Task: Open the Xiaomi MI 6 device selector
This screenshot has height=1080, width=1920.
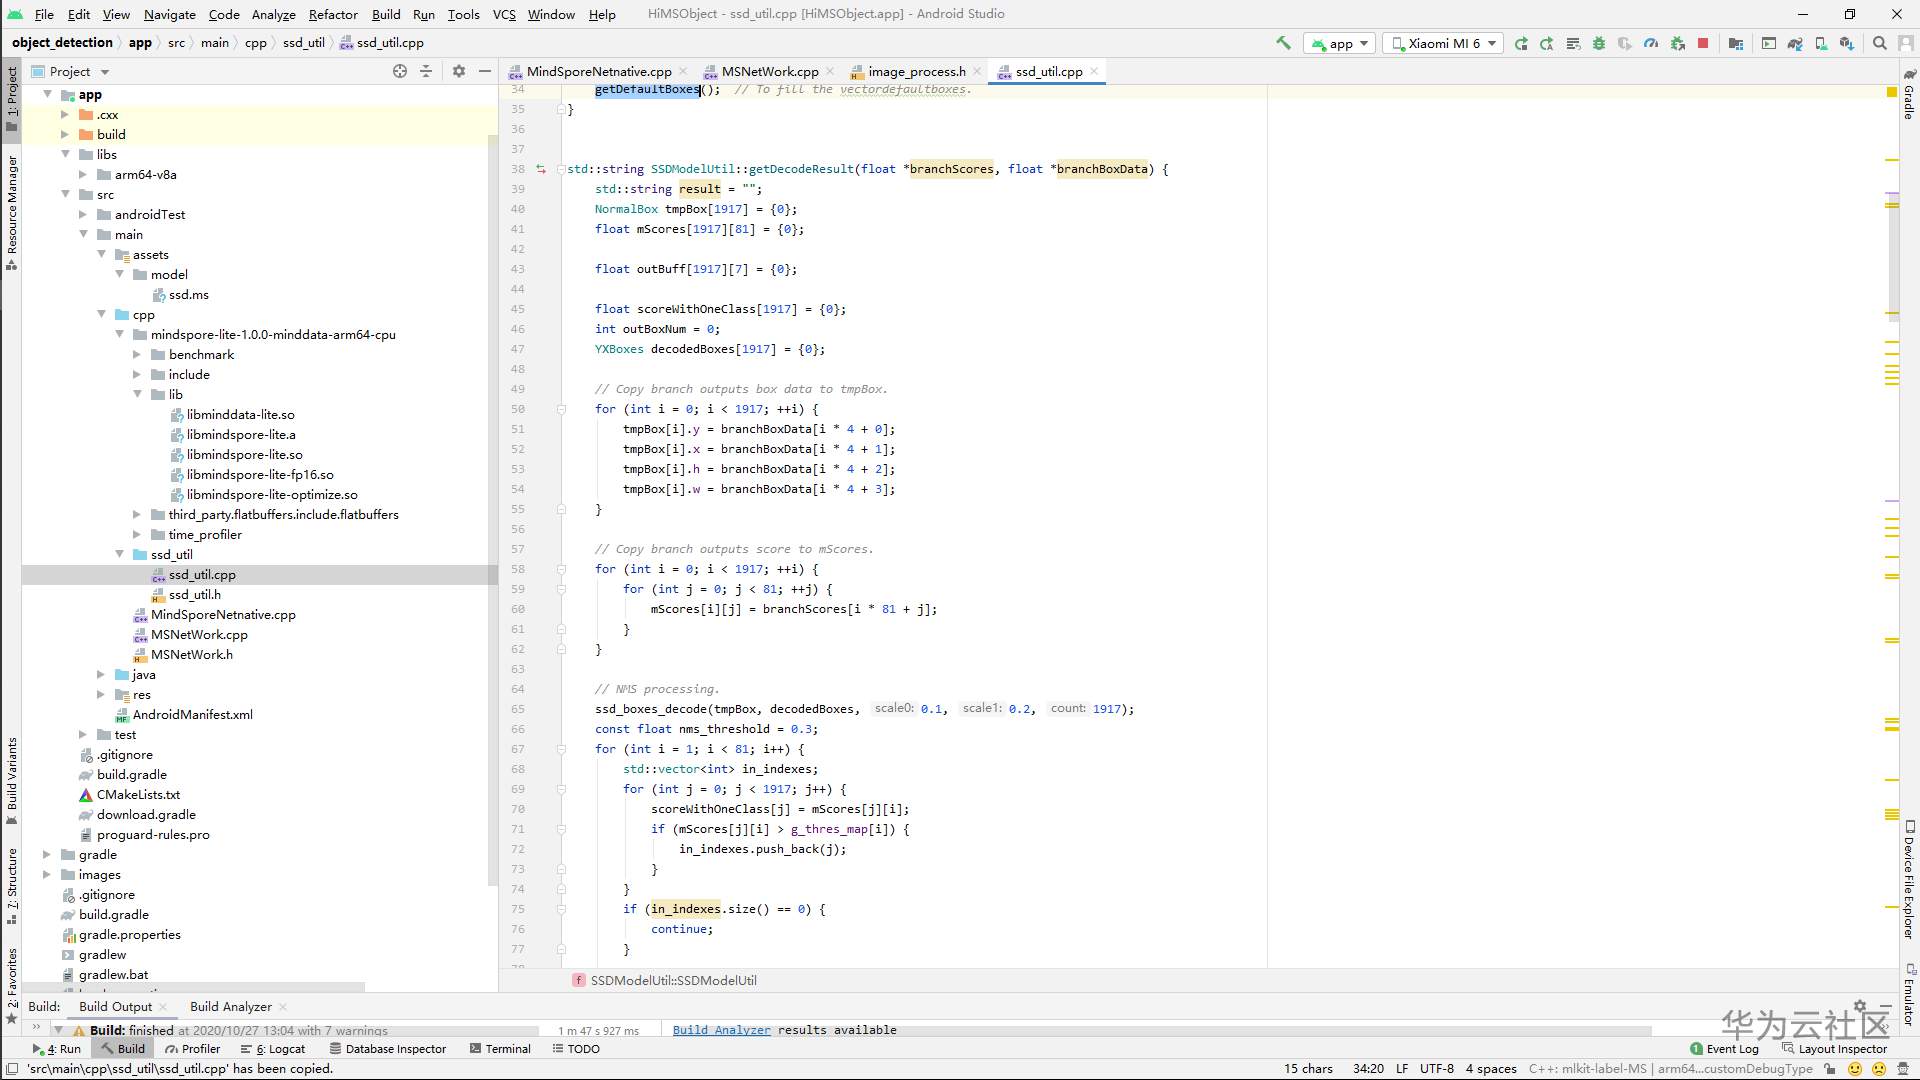Action: point(1442,43)
